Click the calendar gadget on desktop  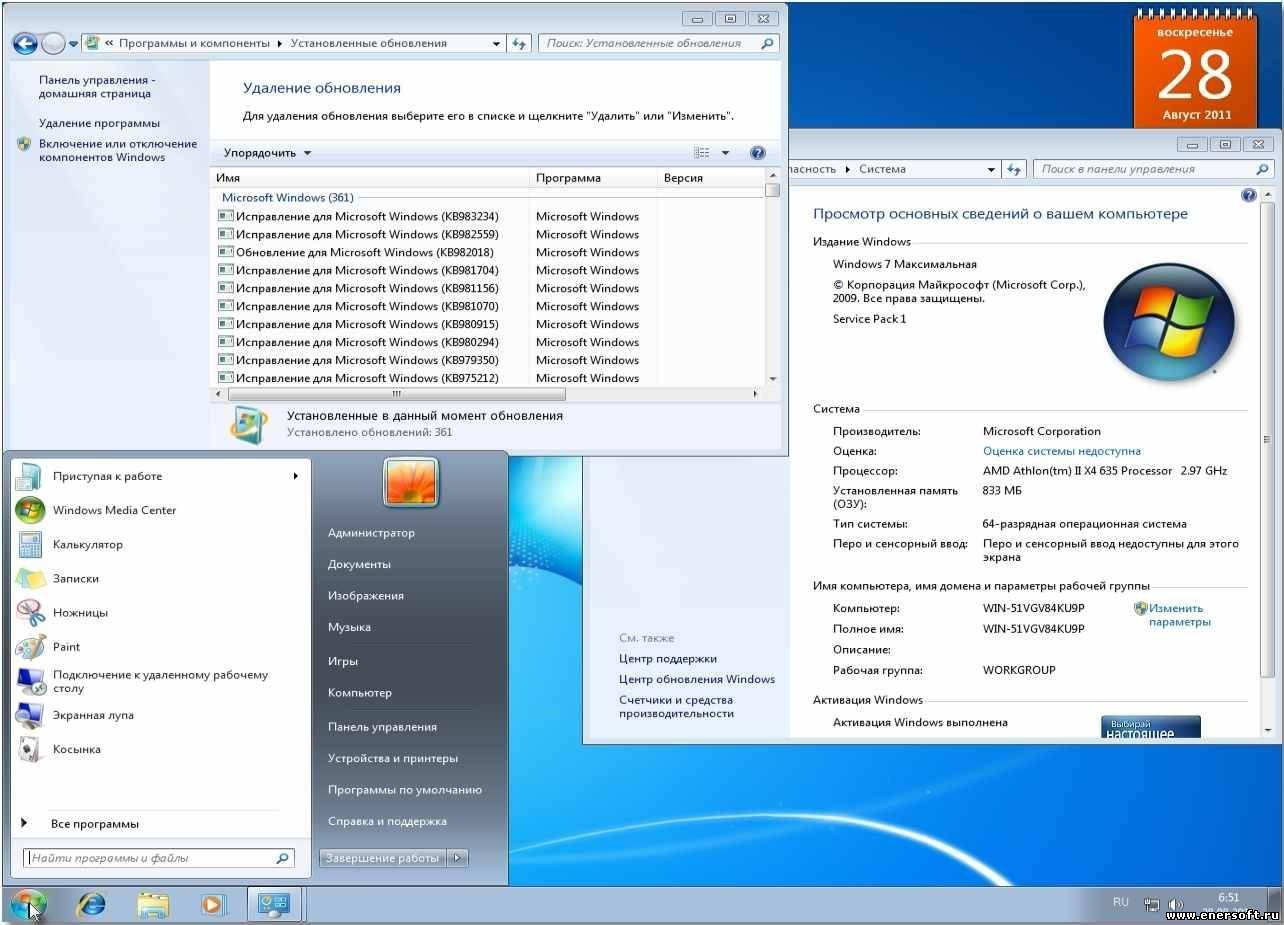click(x=1195, y=68)
